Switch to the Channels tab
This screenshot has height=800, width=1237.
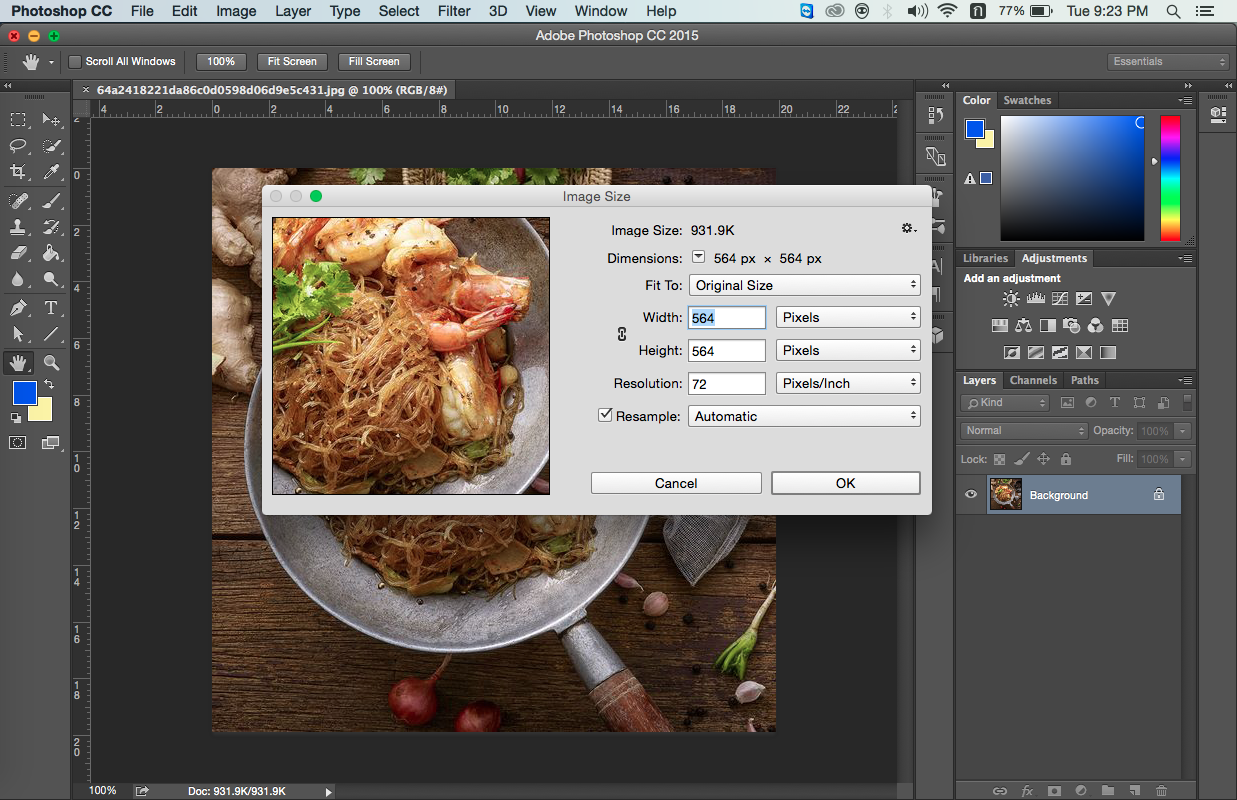click(1033, 380)
